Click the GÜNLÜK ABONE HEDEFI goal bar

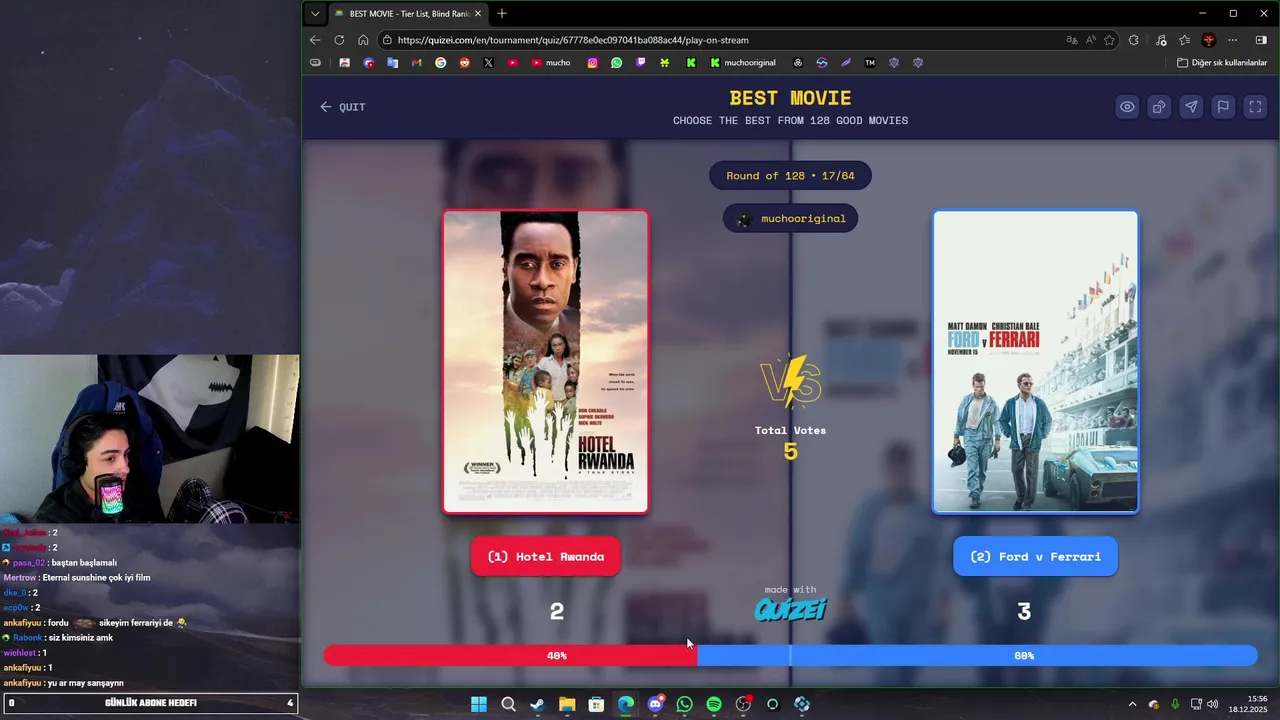(x=150, y=703)
